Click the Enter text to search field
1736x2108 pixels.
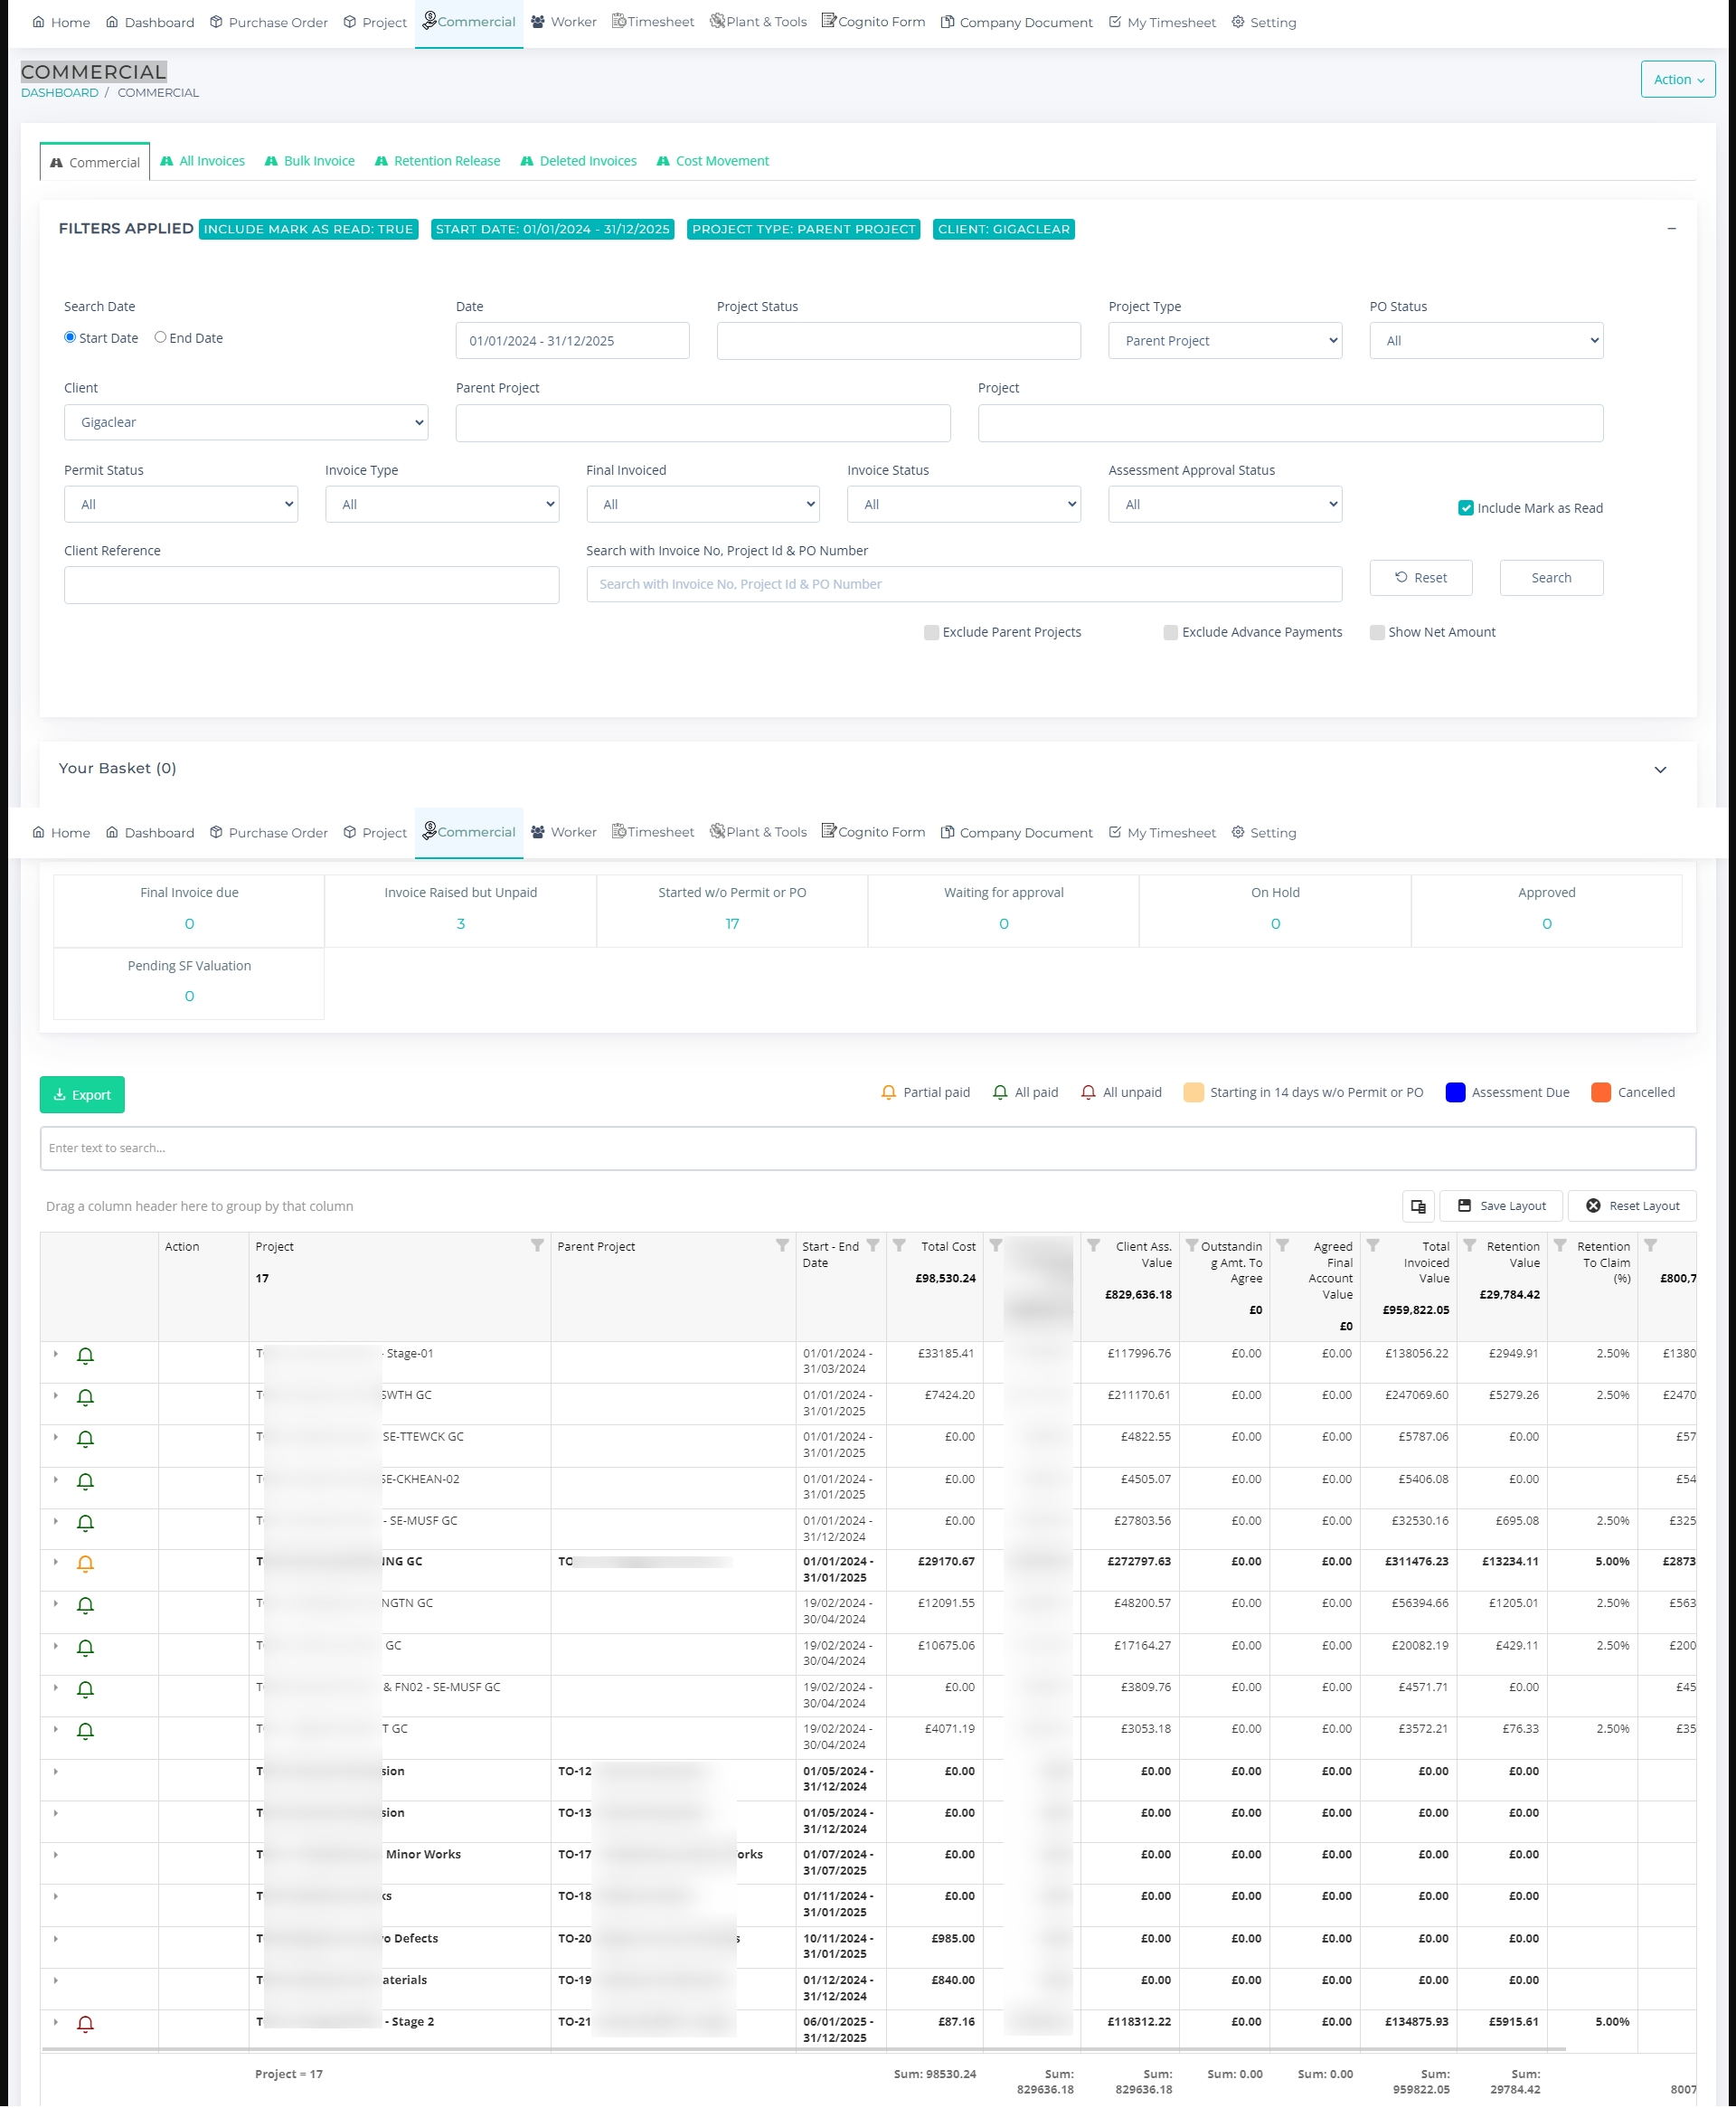pos(867,1148)
